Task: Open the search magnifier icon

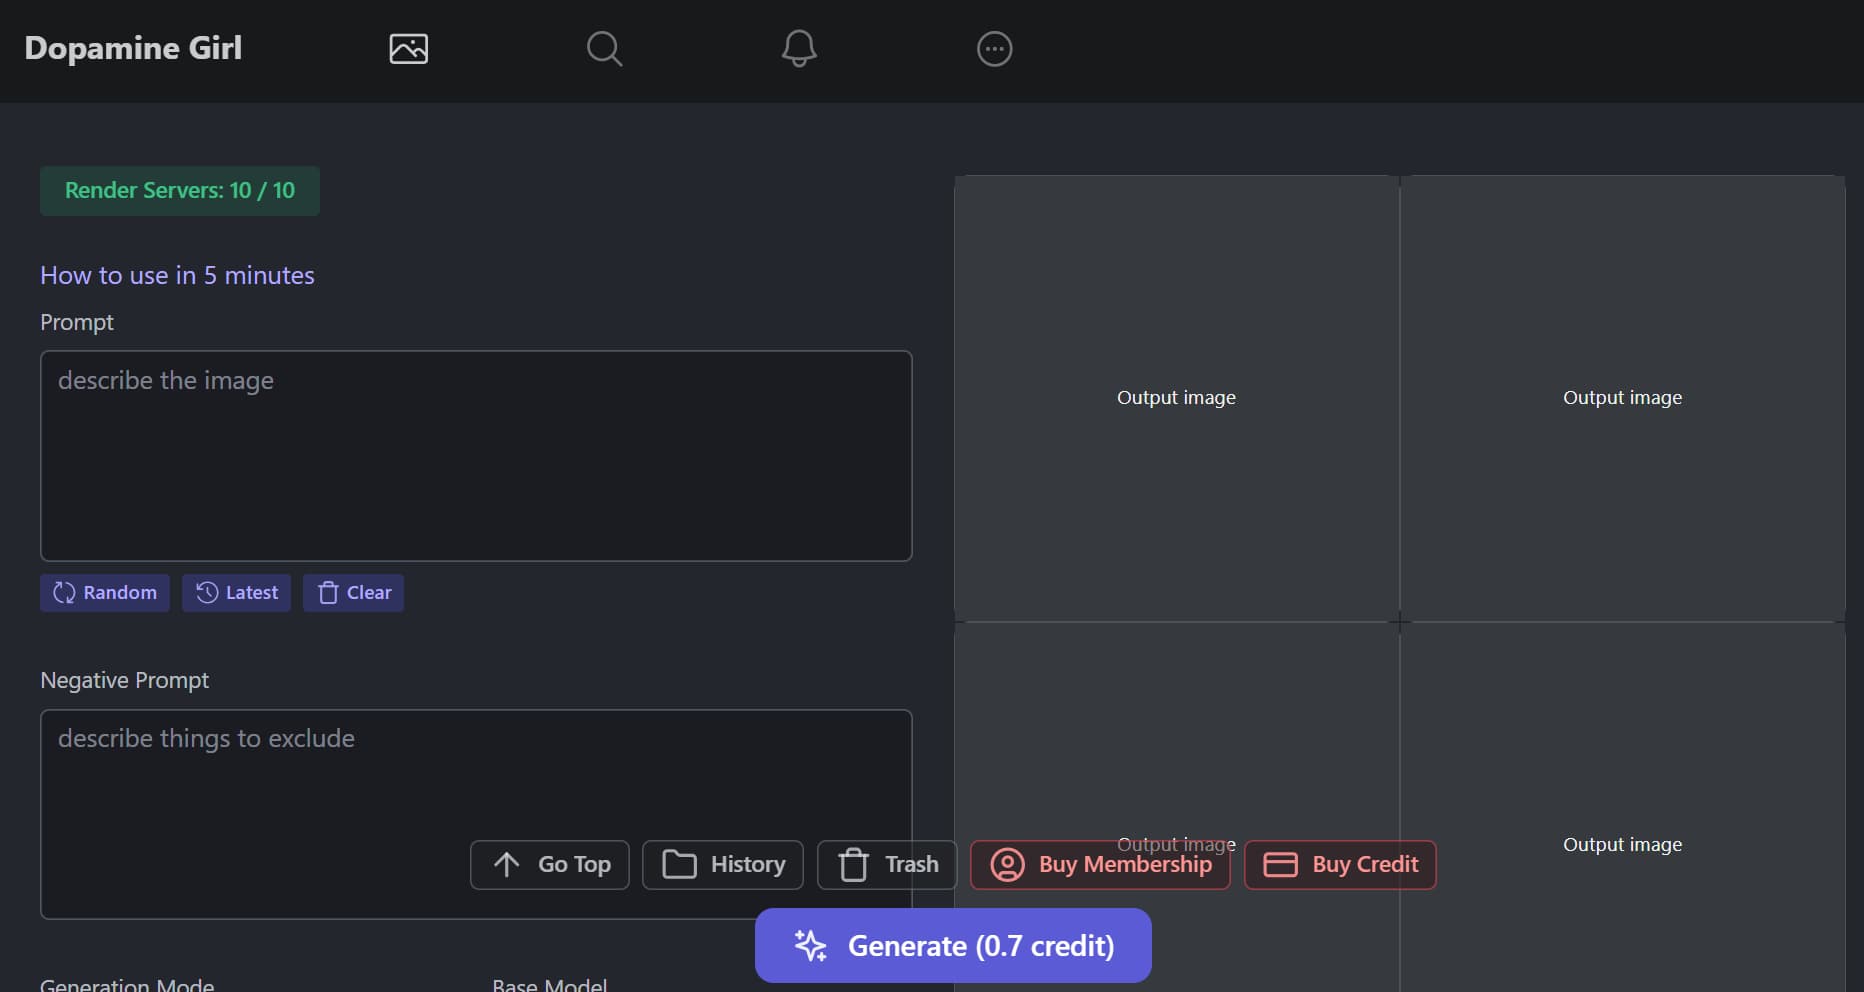Action: [604, 49]
